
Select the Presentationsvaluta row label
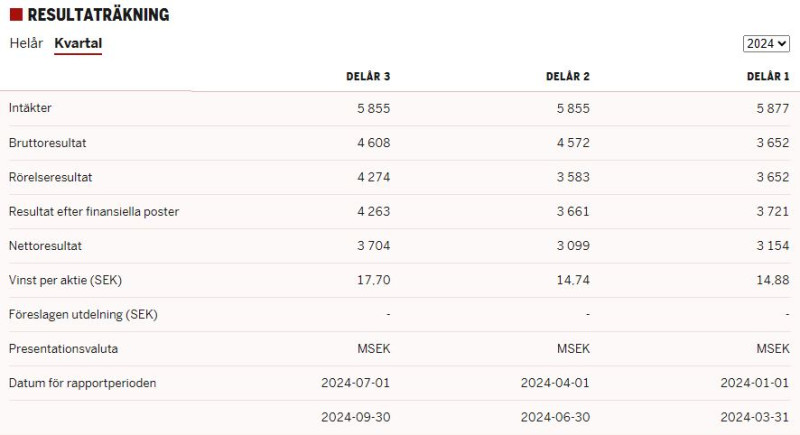tap(63, 349)
